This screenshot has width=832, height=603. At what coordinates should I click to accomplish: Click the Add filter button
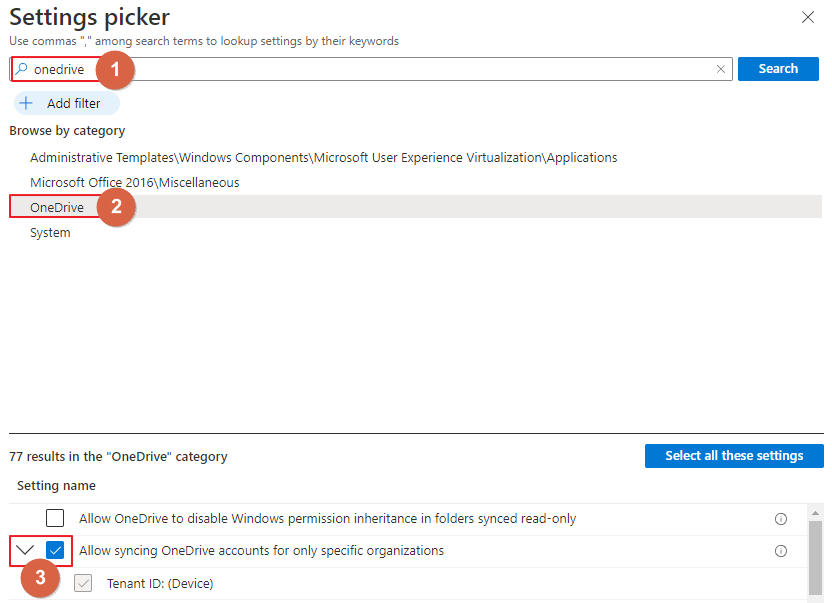(67, 103)
